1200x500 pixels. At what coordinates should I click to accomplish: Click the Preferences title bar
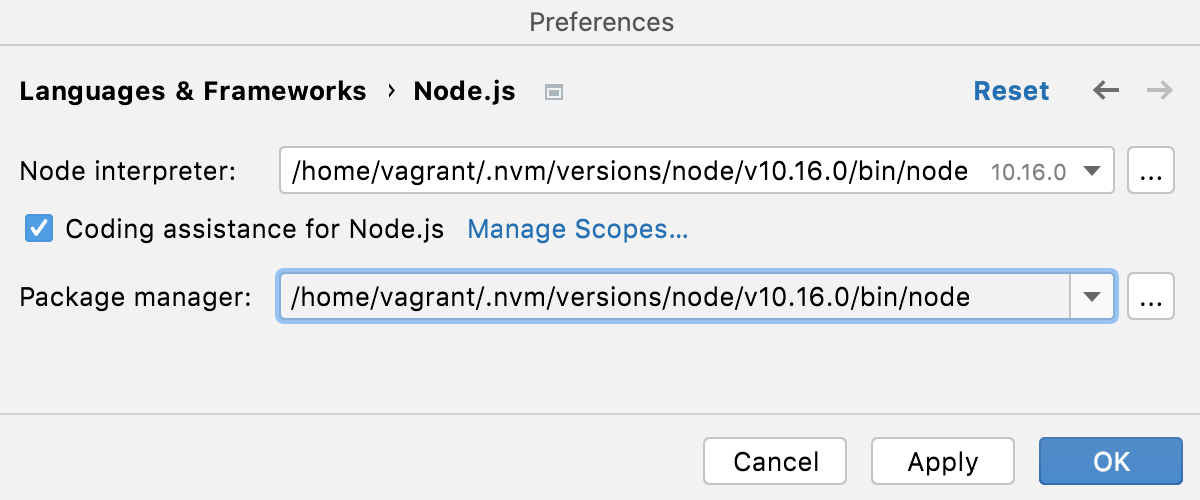coord(601,21)
